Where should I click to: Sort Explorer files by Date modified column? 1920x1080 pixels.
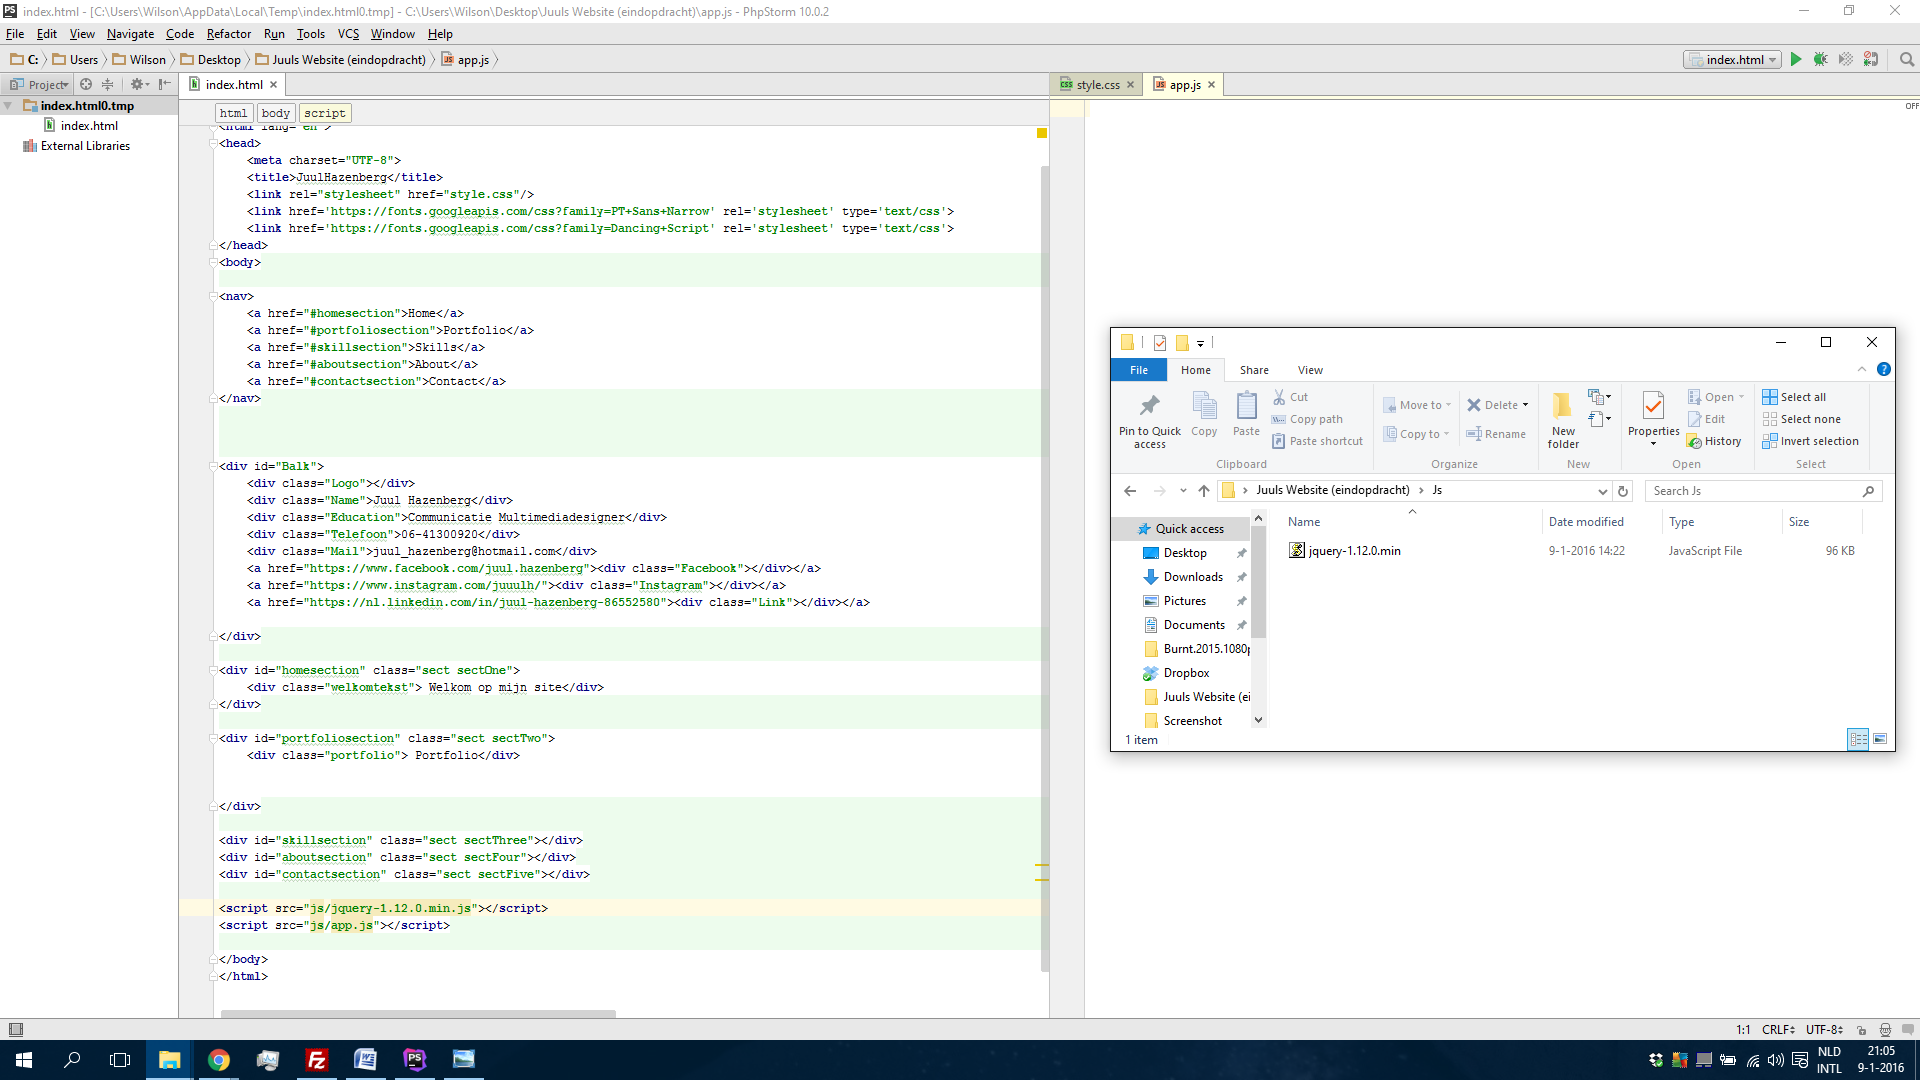click(x=1586, y=522)
